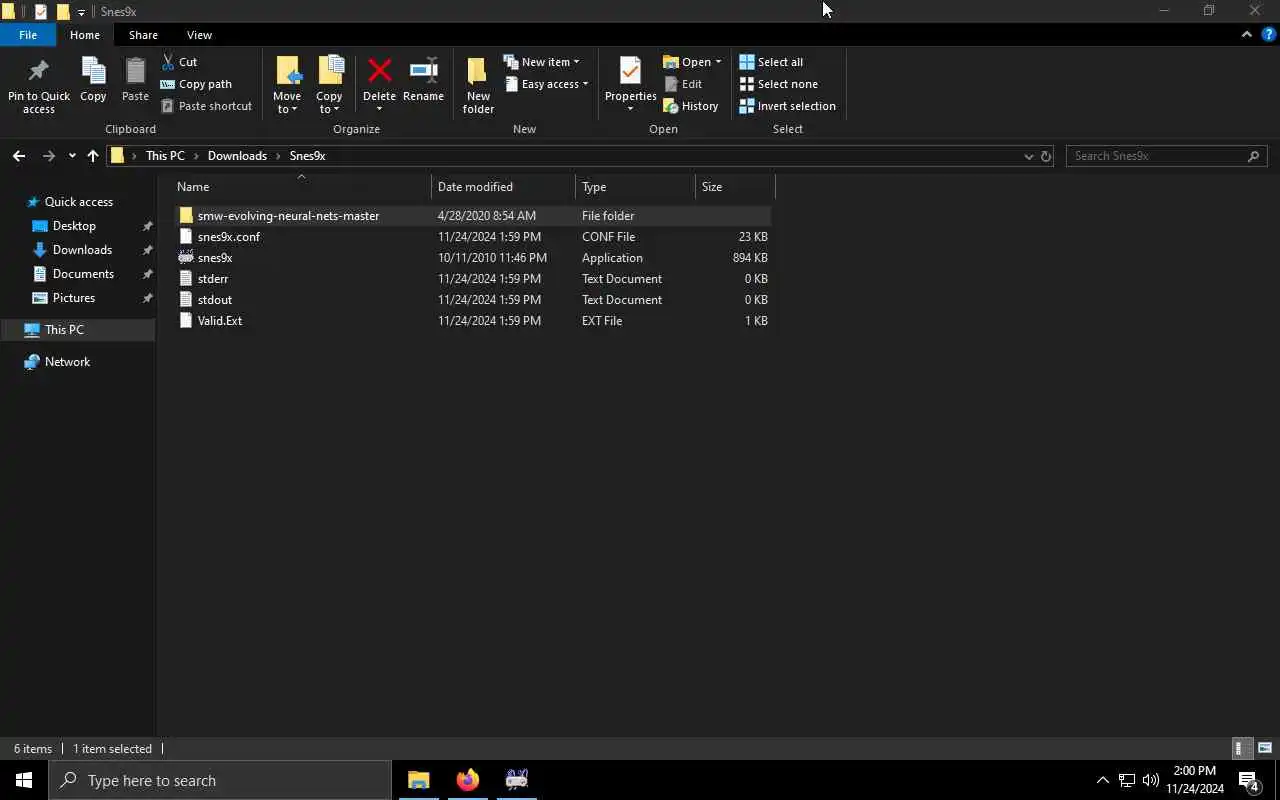Open the Easy access dropdown

tap(546, 84)
